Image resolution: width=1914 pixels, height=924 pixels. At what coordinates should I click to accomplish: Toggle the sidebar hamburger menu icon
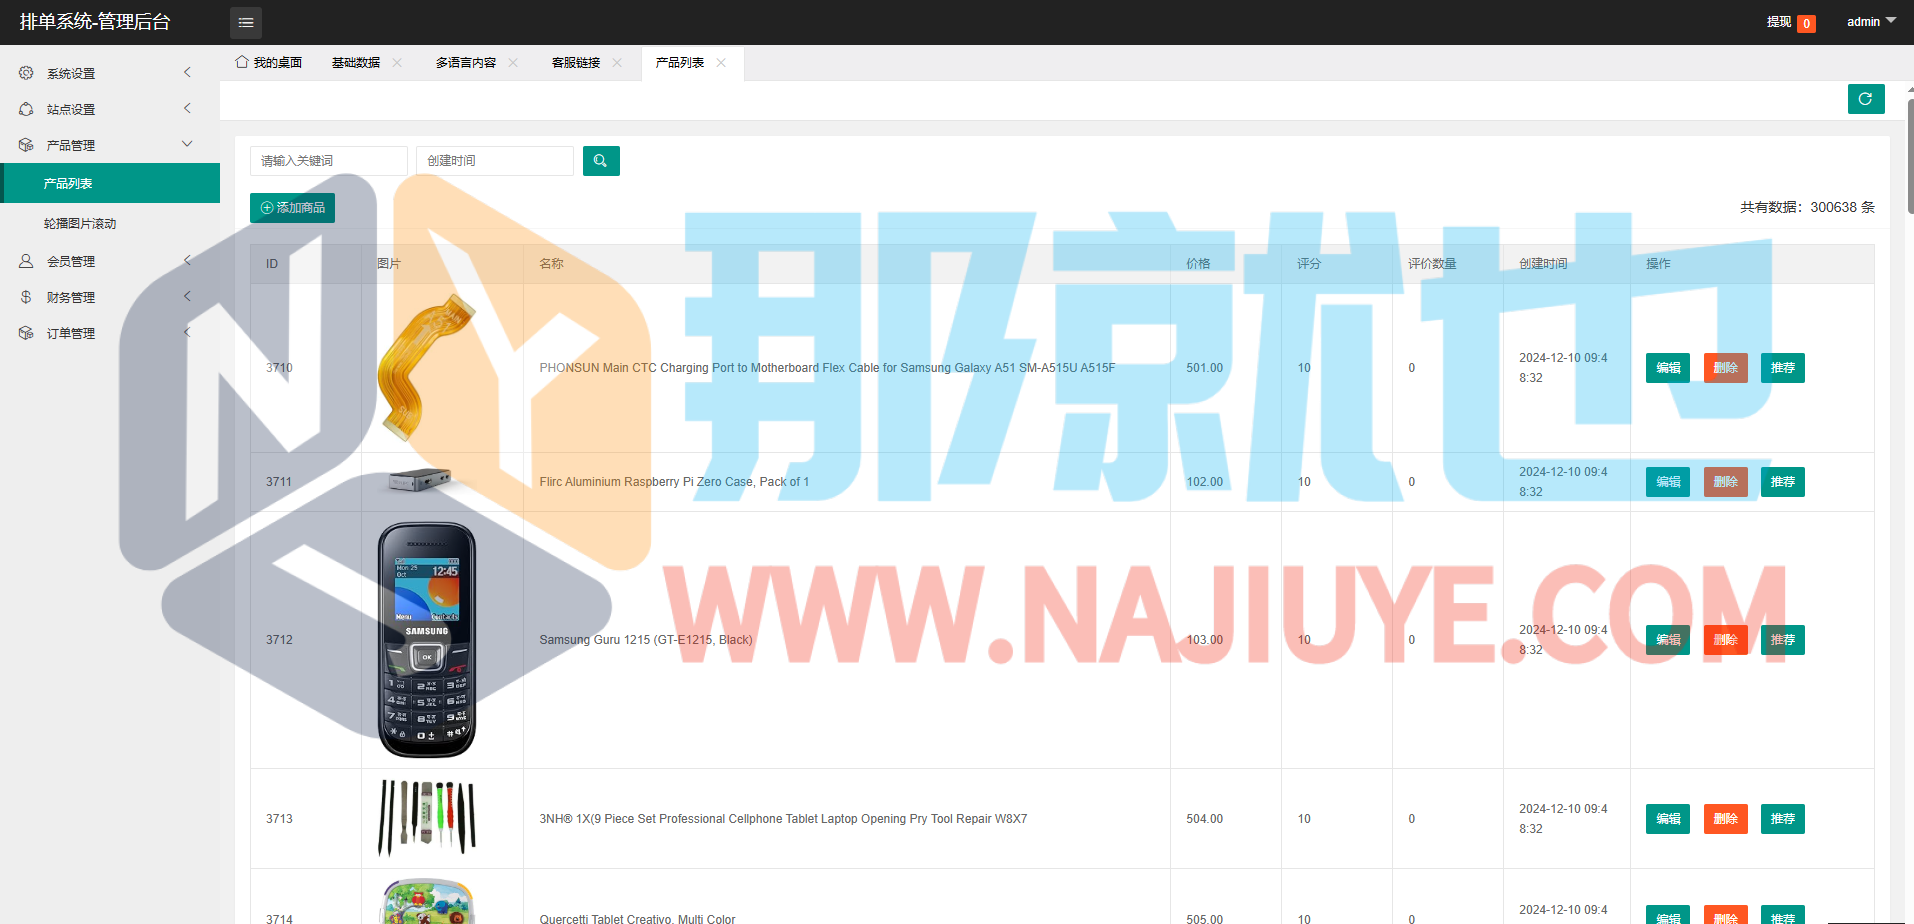(245, 22)
